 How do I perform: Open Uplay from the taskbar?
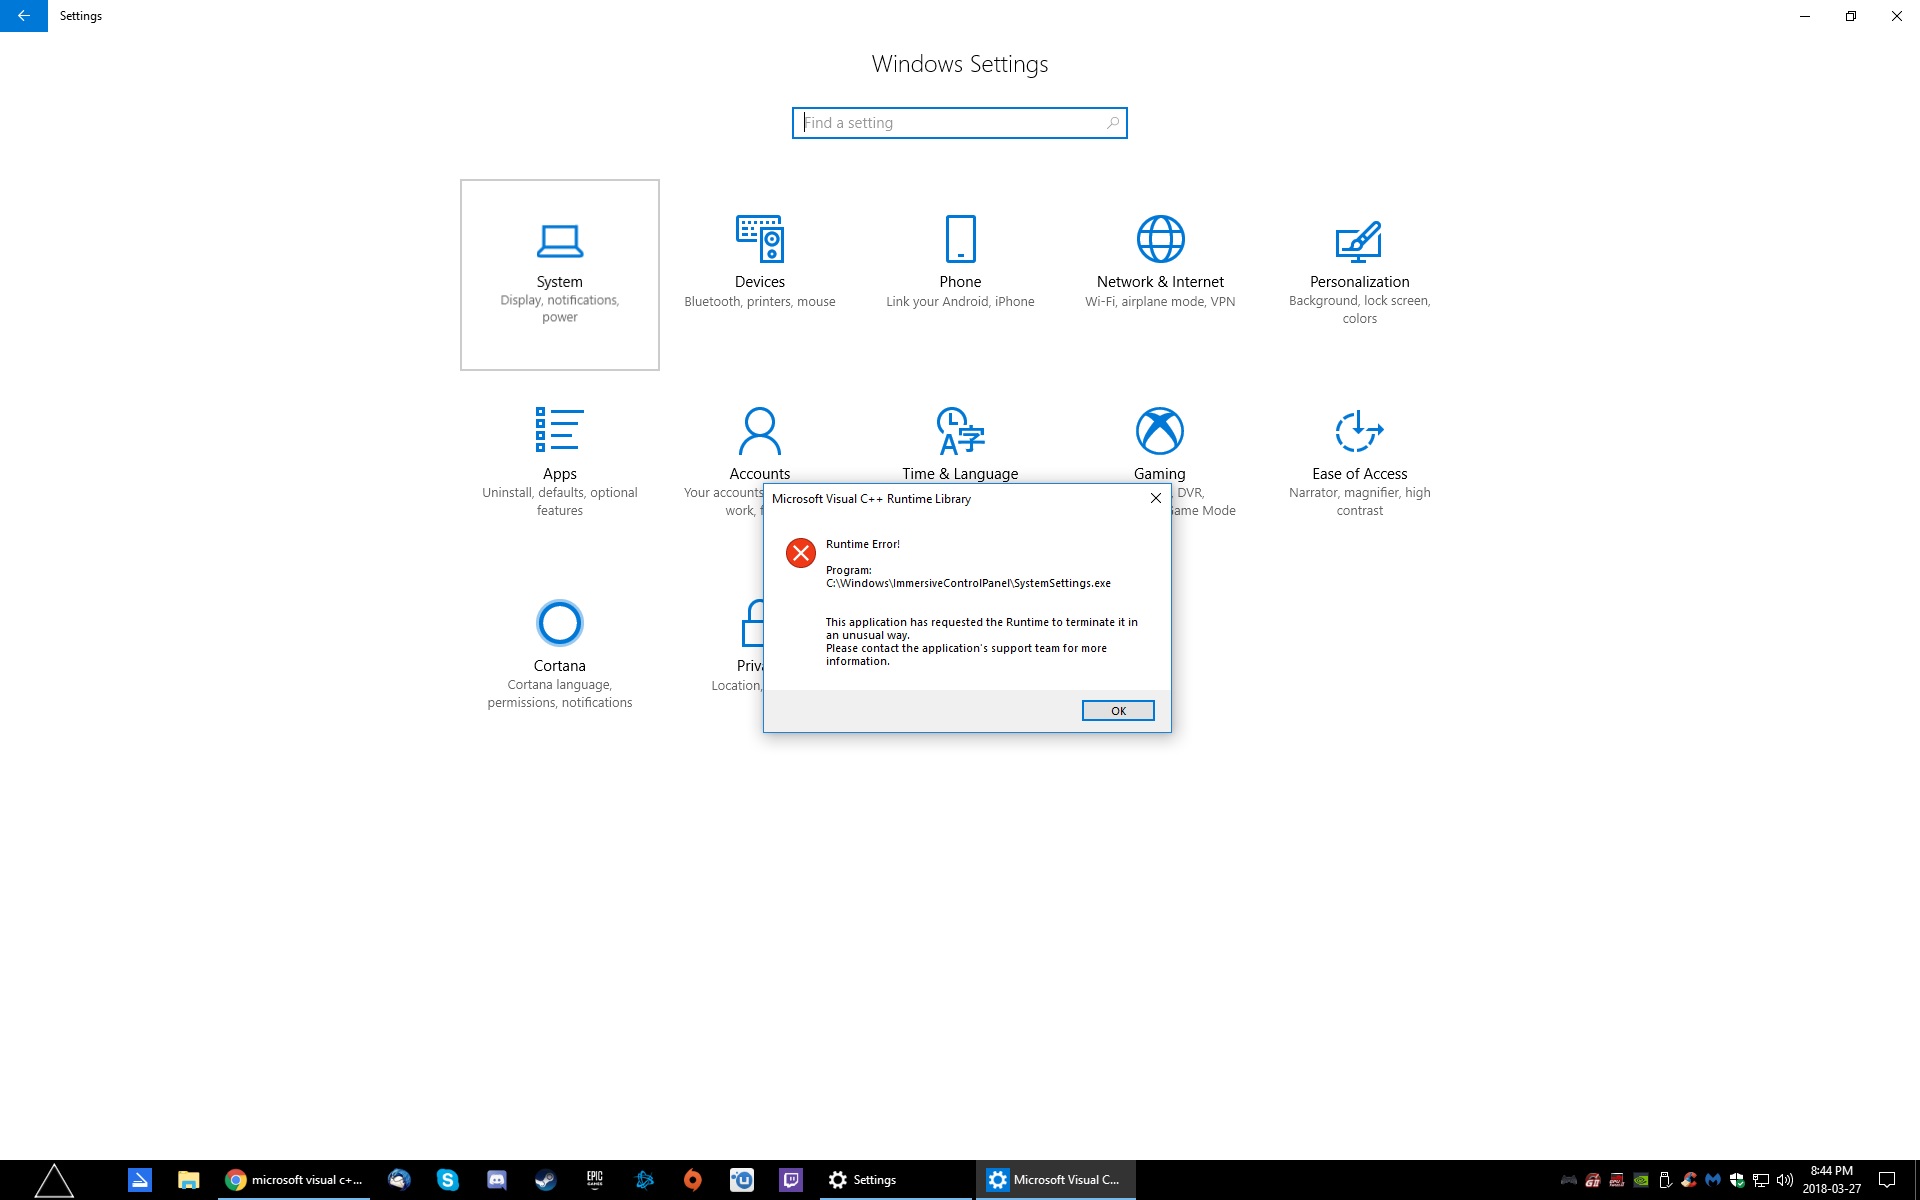742,1180
